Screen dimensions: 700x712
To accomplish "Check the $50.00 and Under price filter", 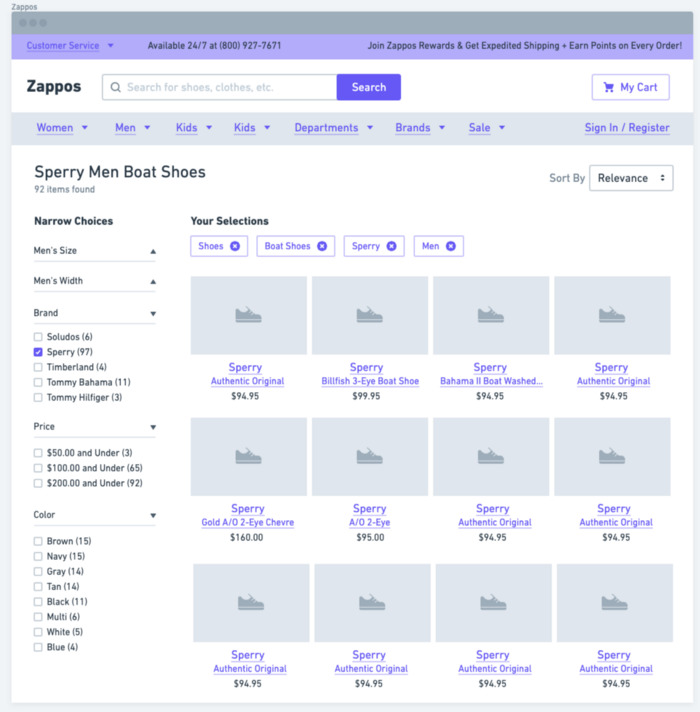I will 38,453.
